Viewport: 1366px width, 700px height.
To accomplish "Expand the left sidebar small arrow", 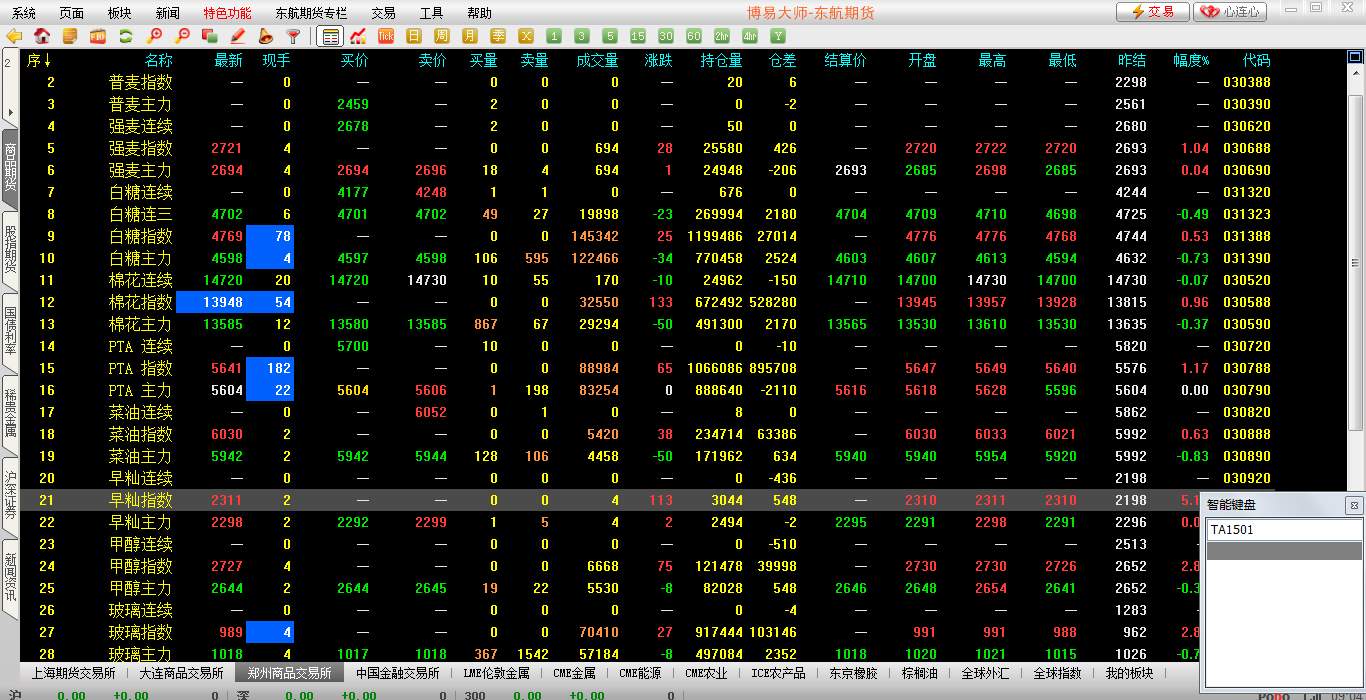I will [x=9, y=112].
